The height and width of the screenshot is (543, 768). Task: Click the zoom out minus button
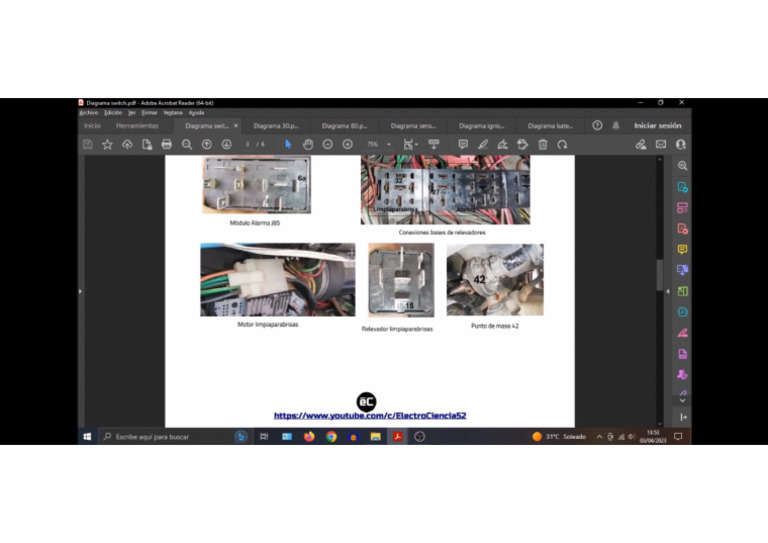pyautogui.click(x=327, y=144)
